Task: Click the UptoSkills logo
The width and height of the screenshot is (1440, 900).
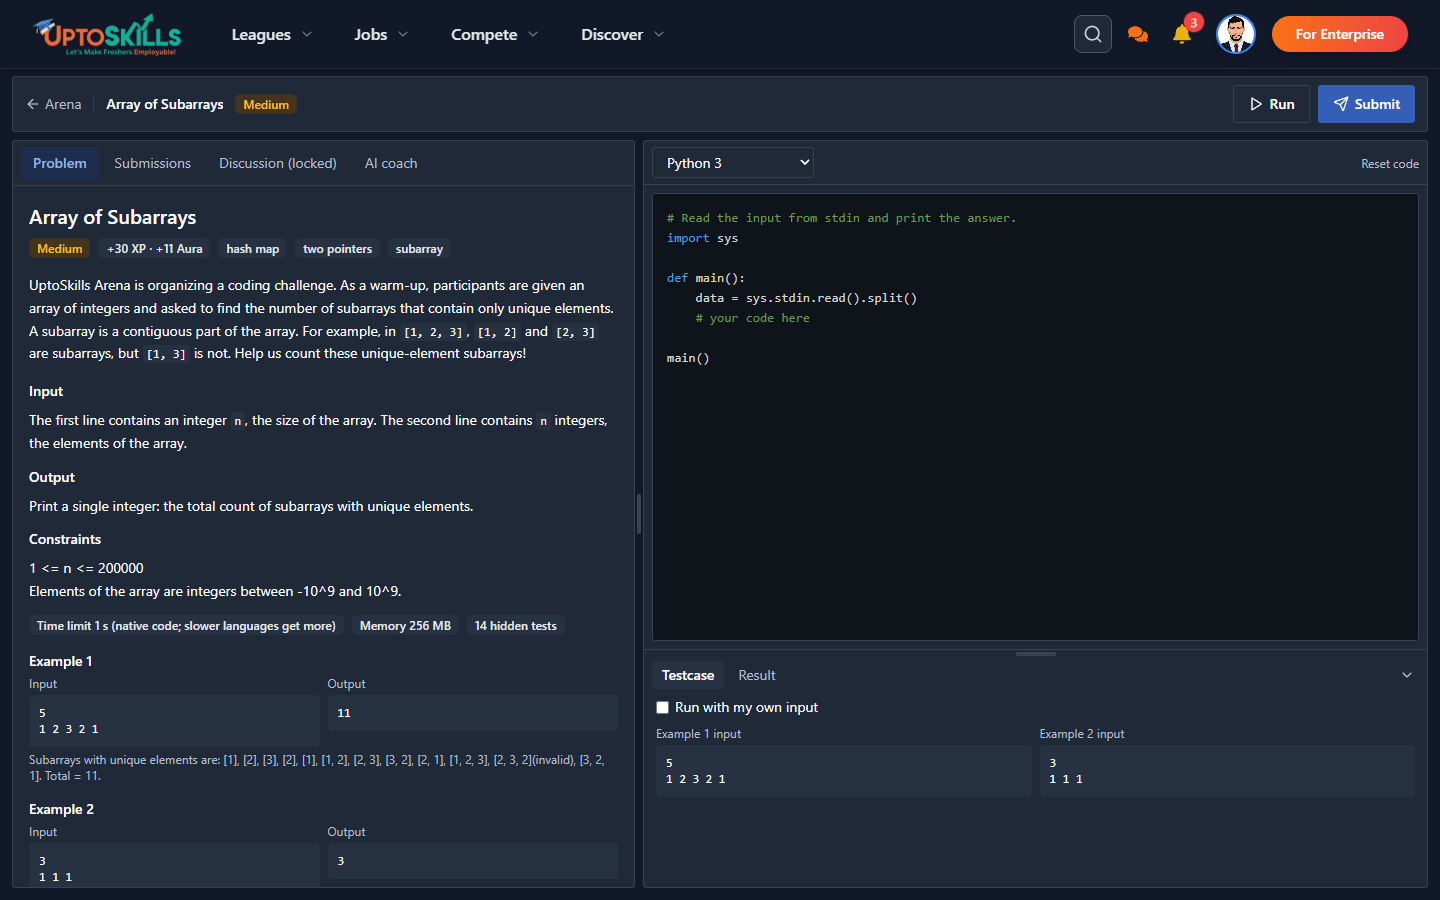Action: coord(107,34)
